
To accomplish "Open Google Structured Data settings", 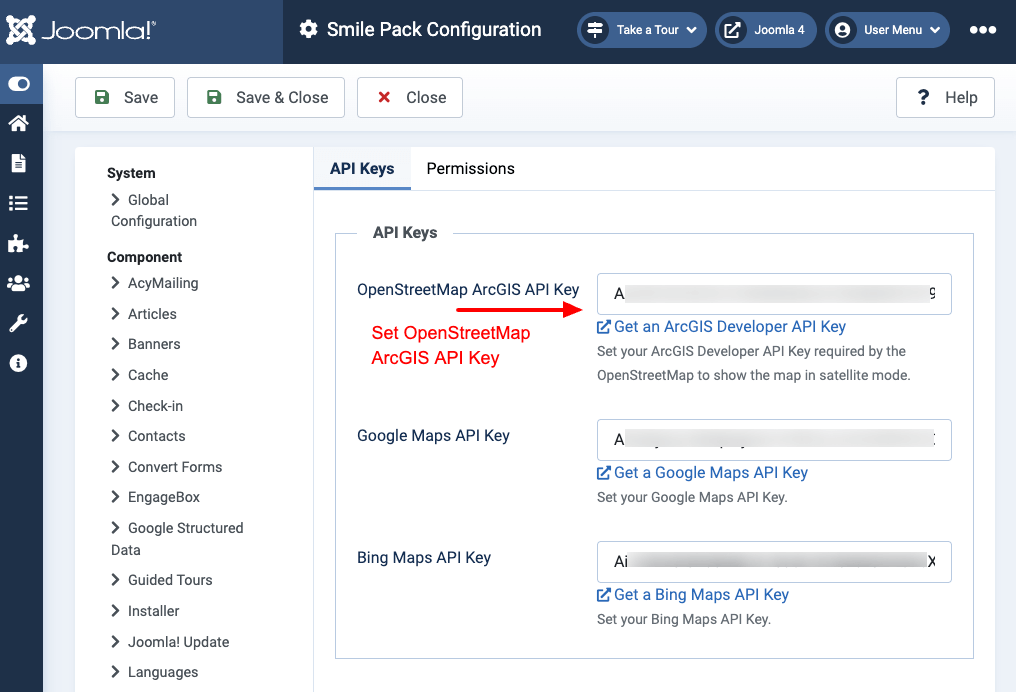I will [x=178, y=539].
